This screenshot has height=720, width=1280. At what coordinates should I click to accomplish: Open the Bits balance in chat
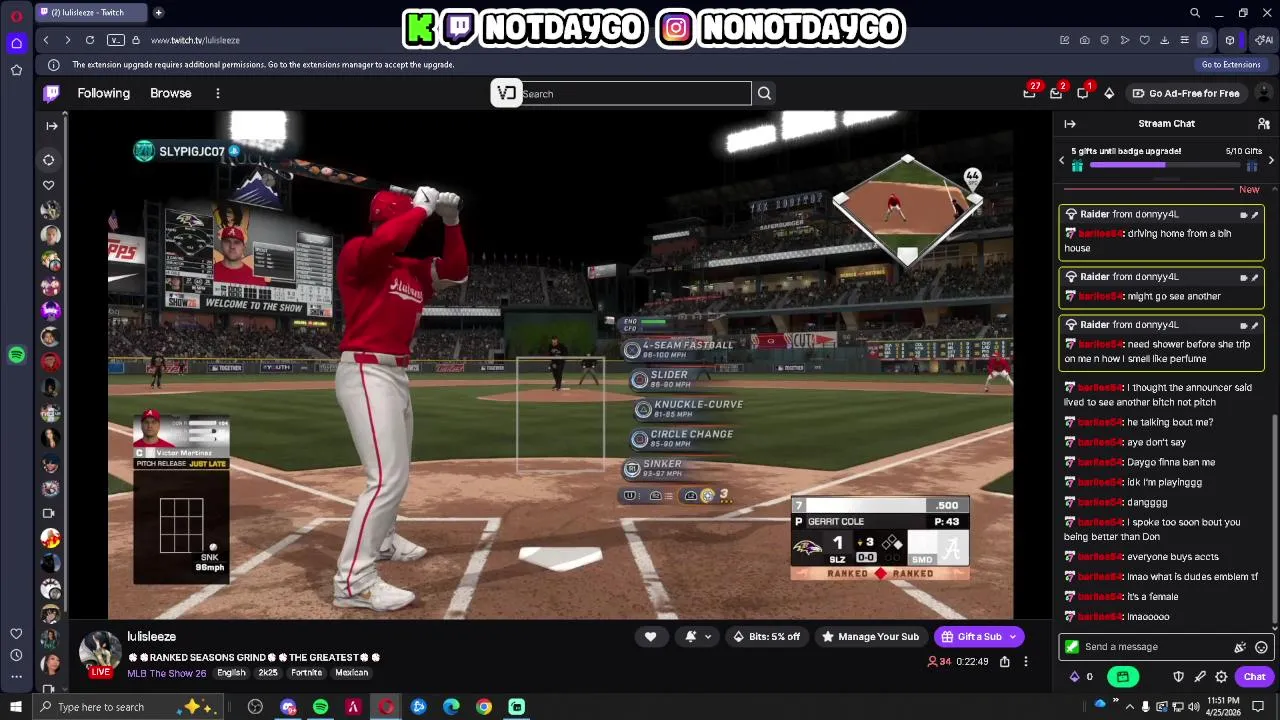pos(1082,677)
